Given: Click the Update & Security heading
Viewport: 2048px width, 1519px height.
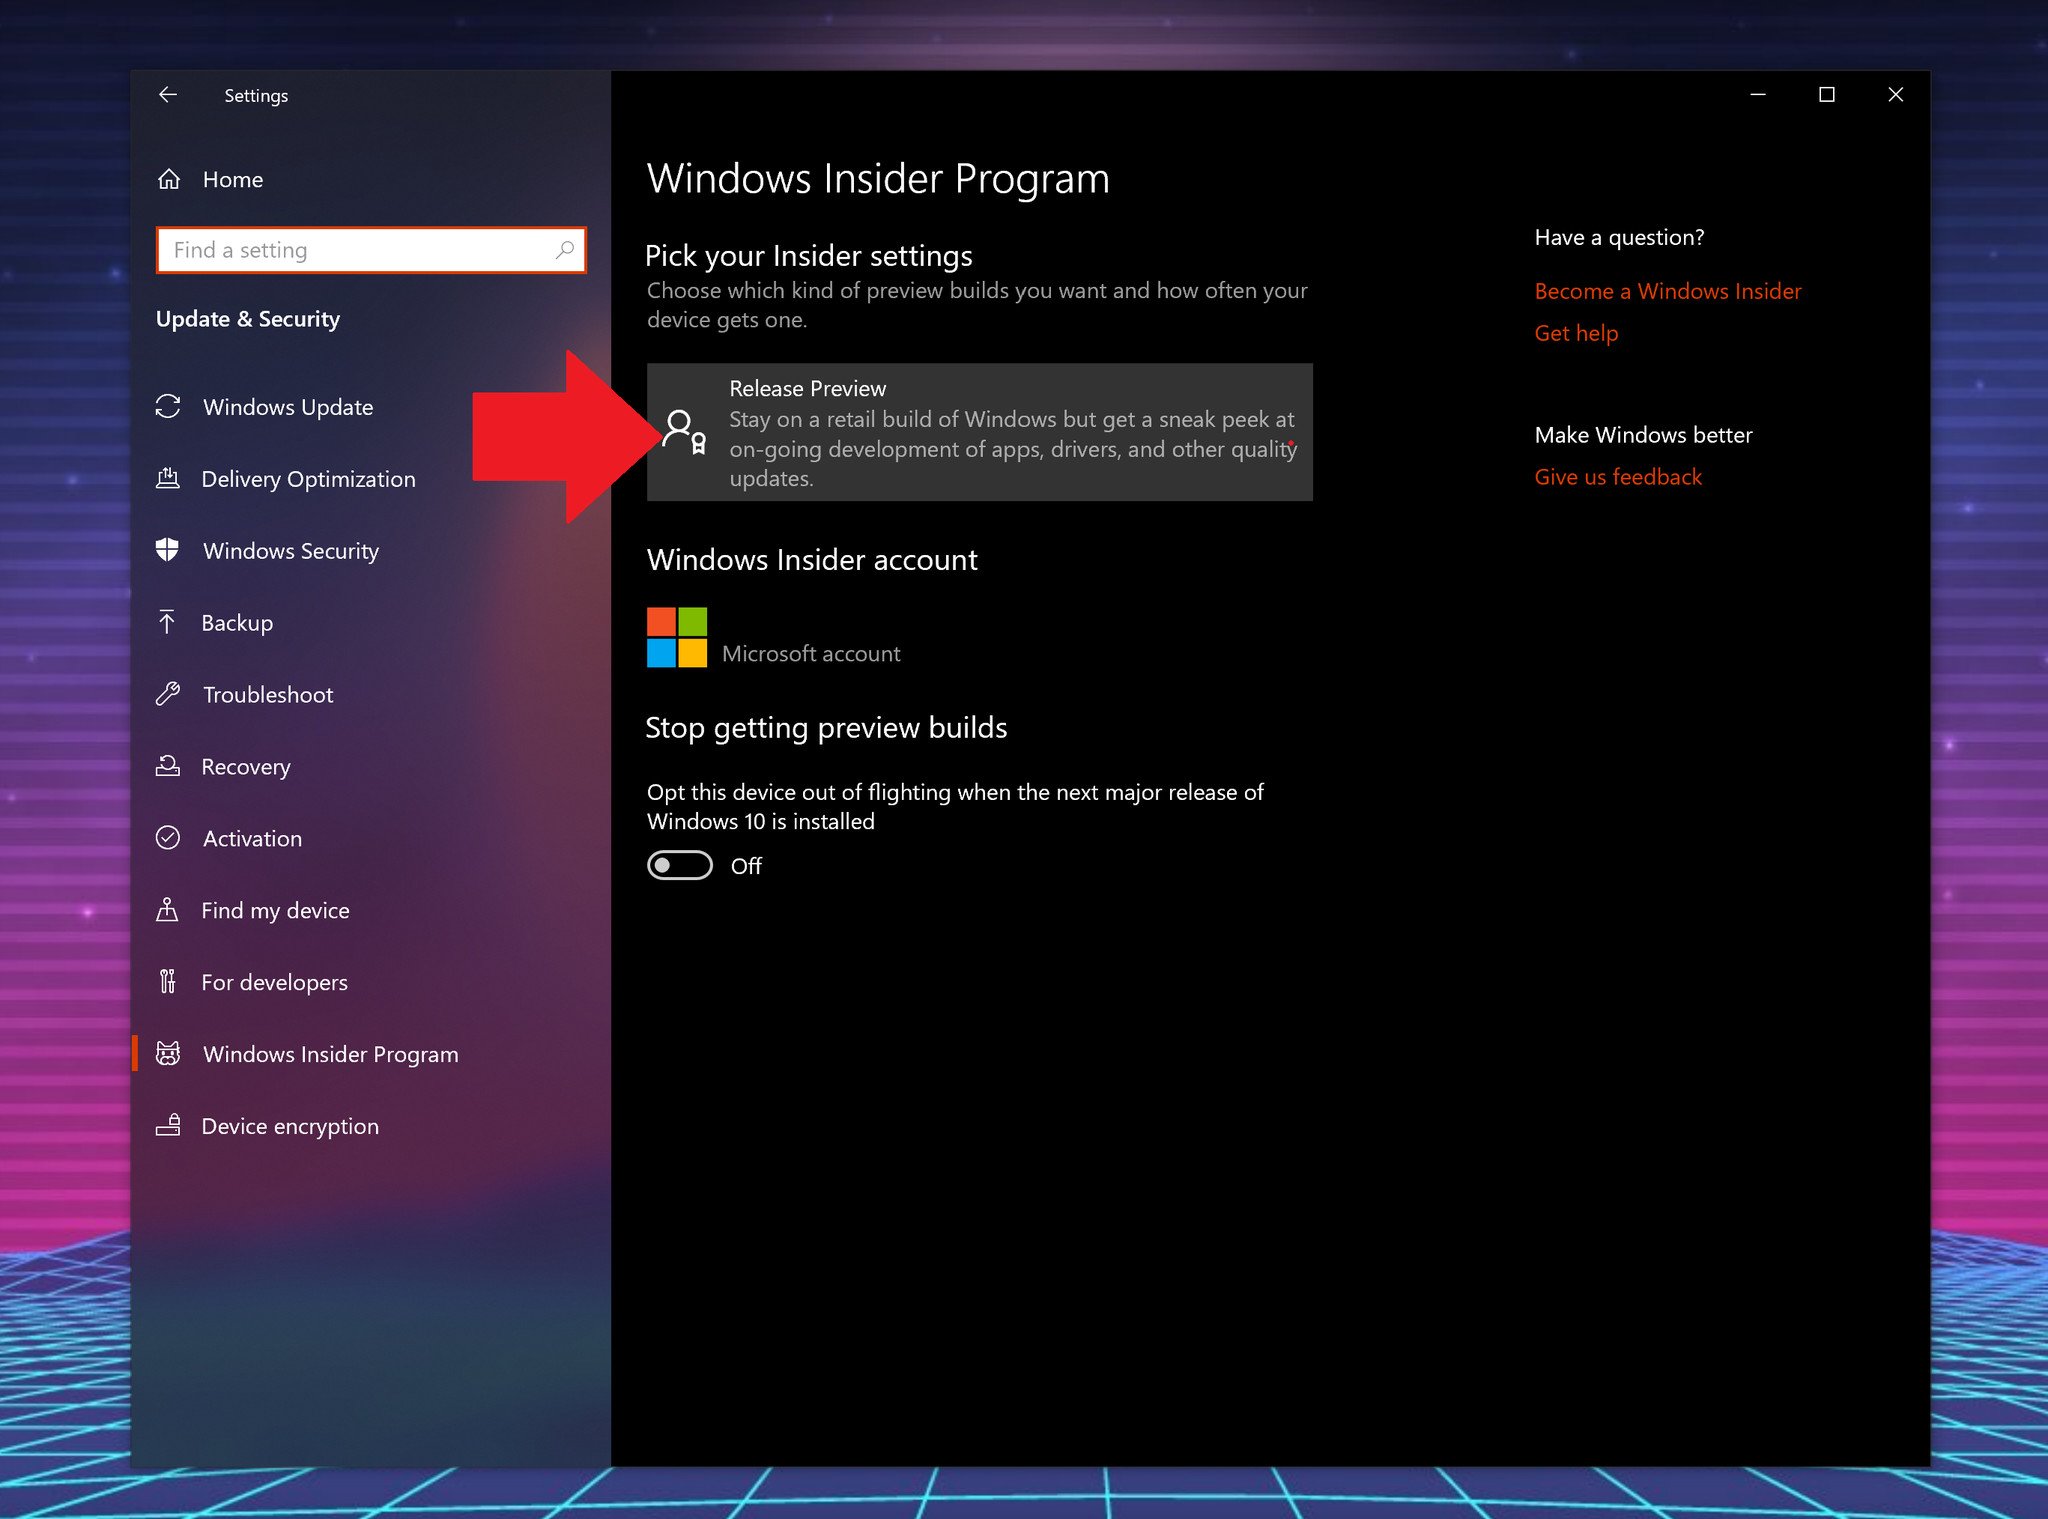Looking at the screenshot, I should click(x=248, y=319).
